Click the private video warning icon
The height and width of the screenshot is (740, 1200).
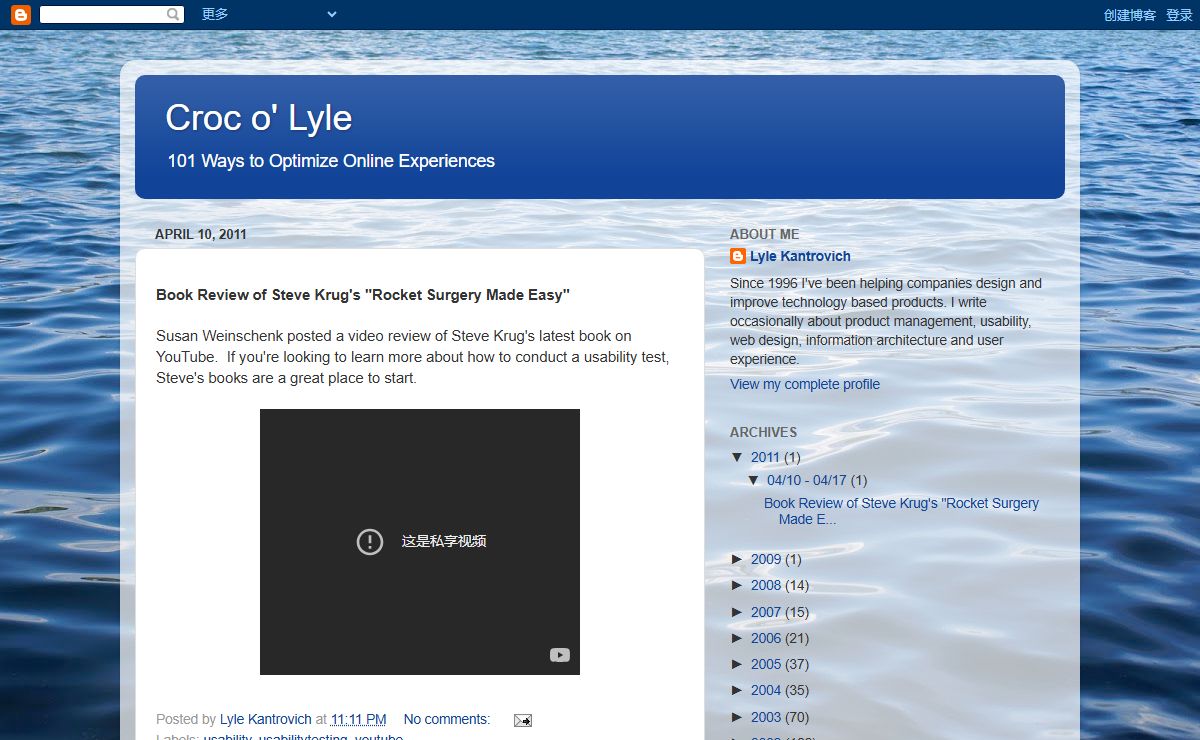[370, 541]
